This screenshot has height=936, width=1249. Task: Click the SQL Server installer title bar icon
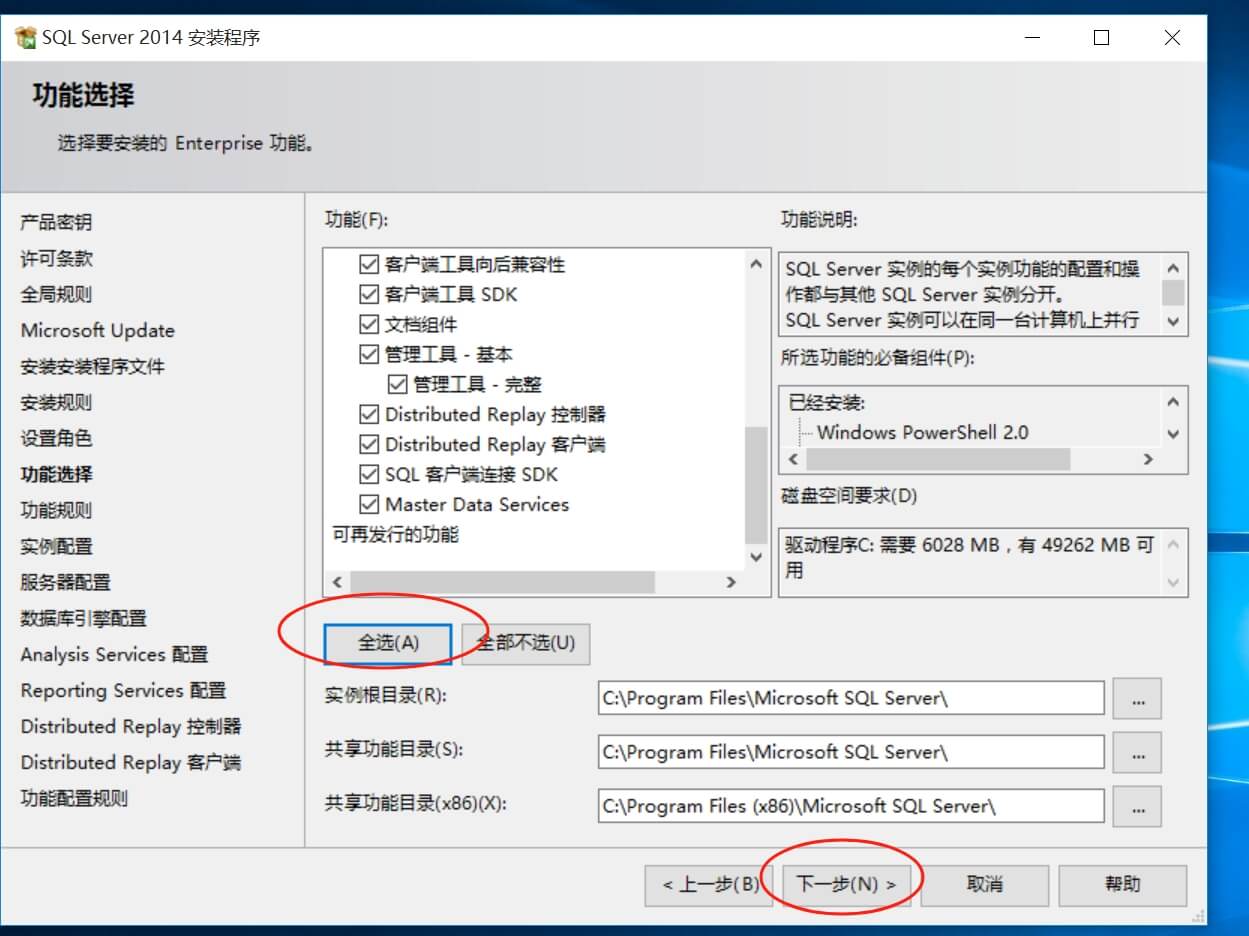click(26, 38)
